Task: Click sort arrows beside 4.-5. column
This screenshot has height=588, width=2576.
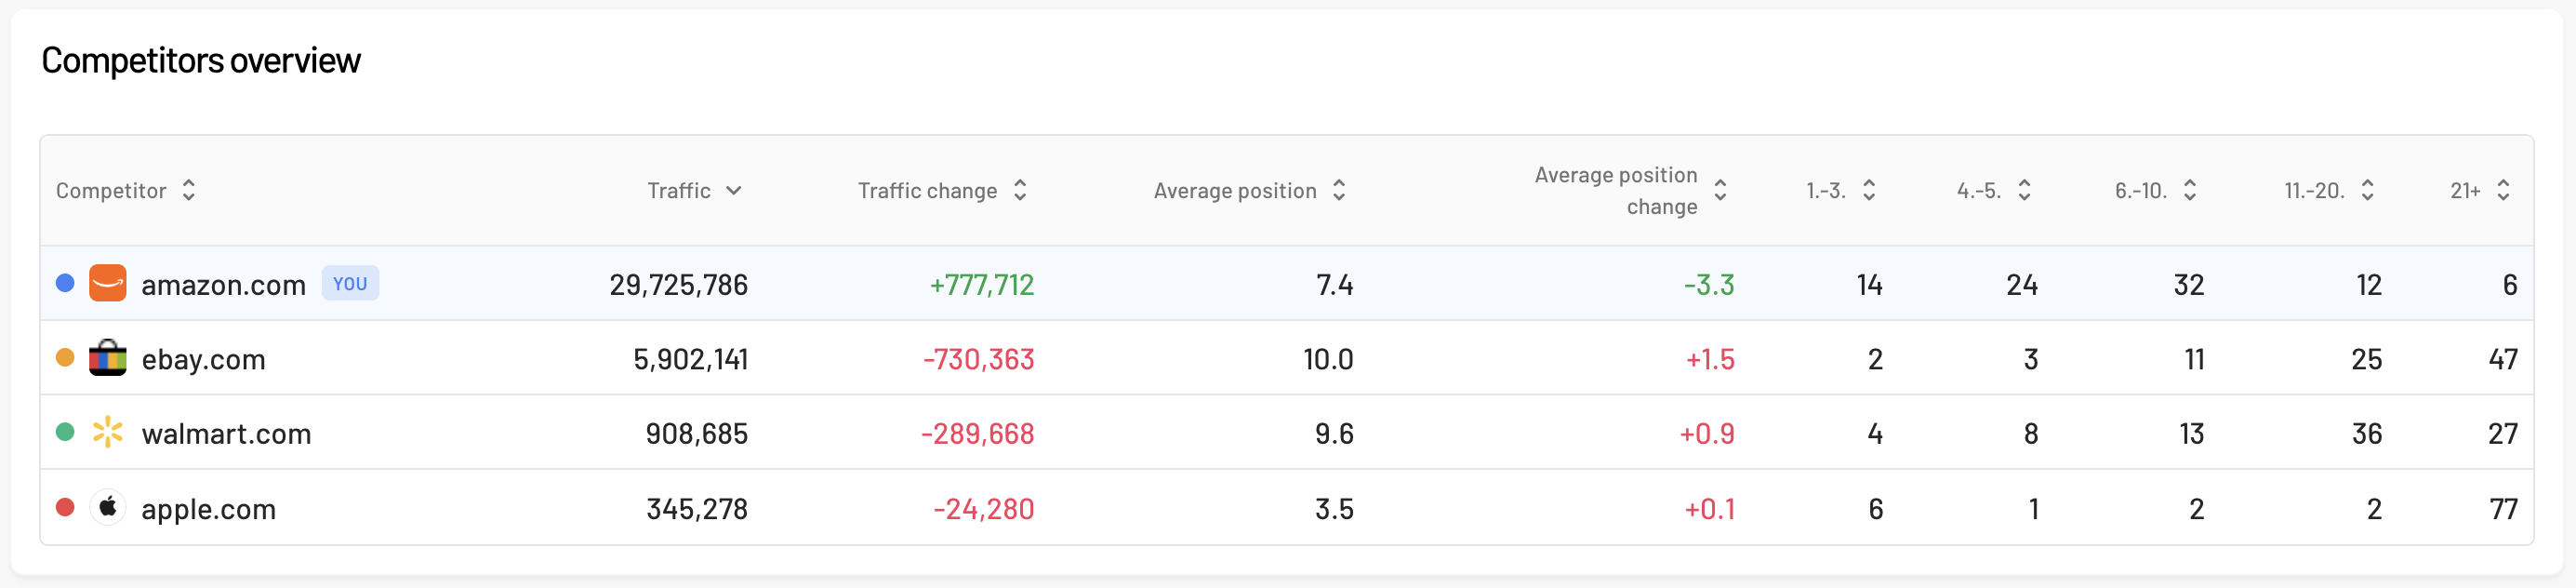Action: (x=2024, y=190)
